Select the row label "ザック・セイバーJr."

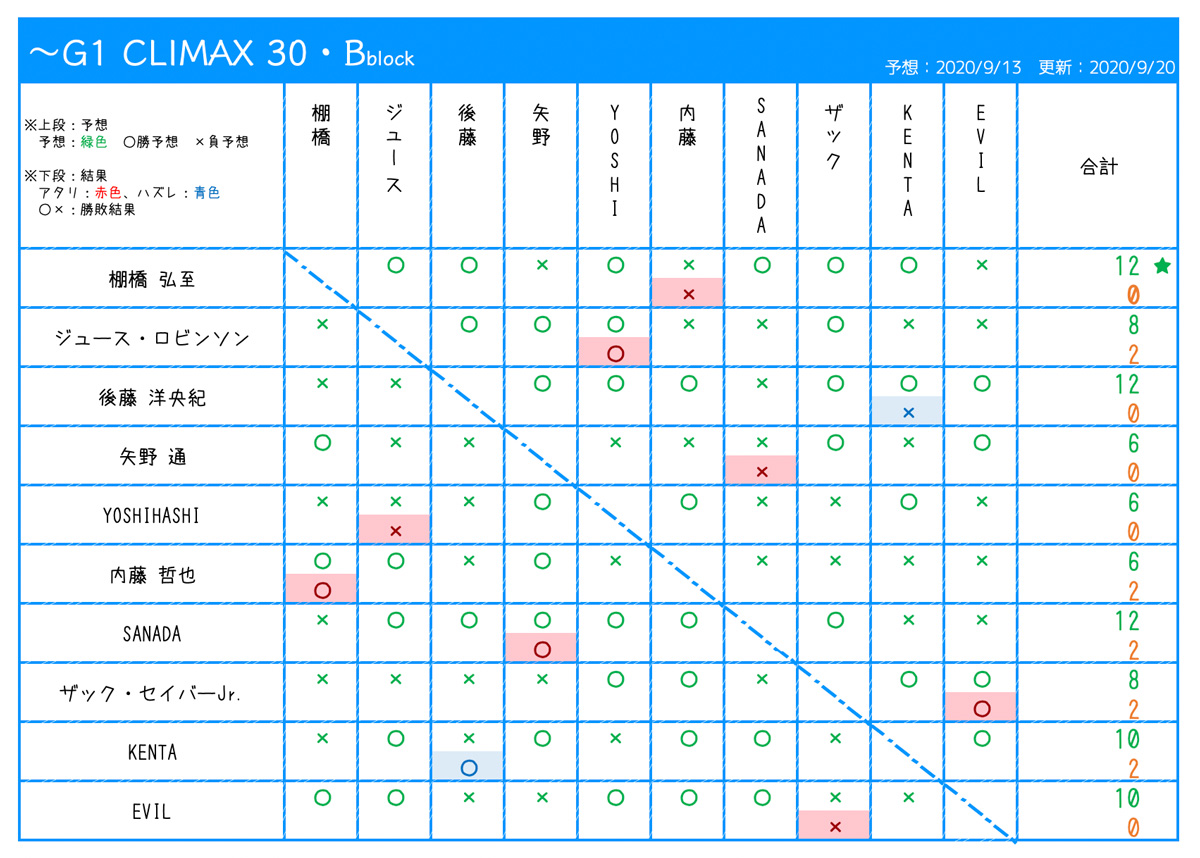152,693
